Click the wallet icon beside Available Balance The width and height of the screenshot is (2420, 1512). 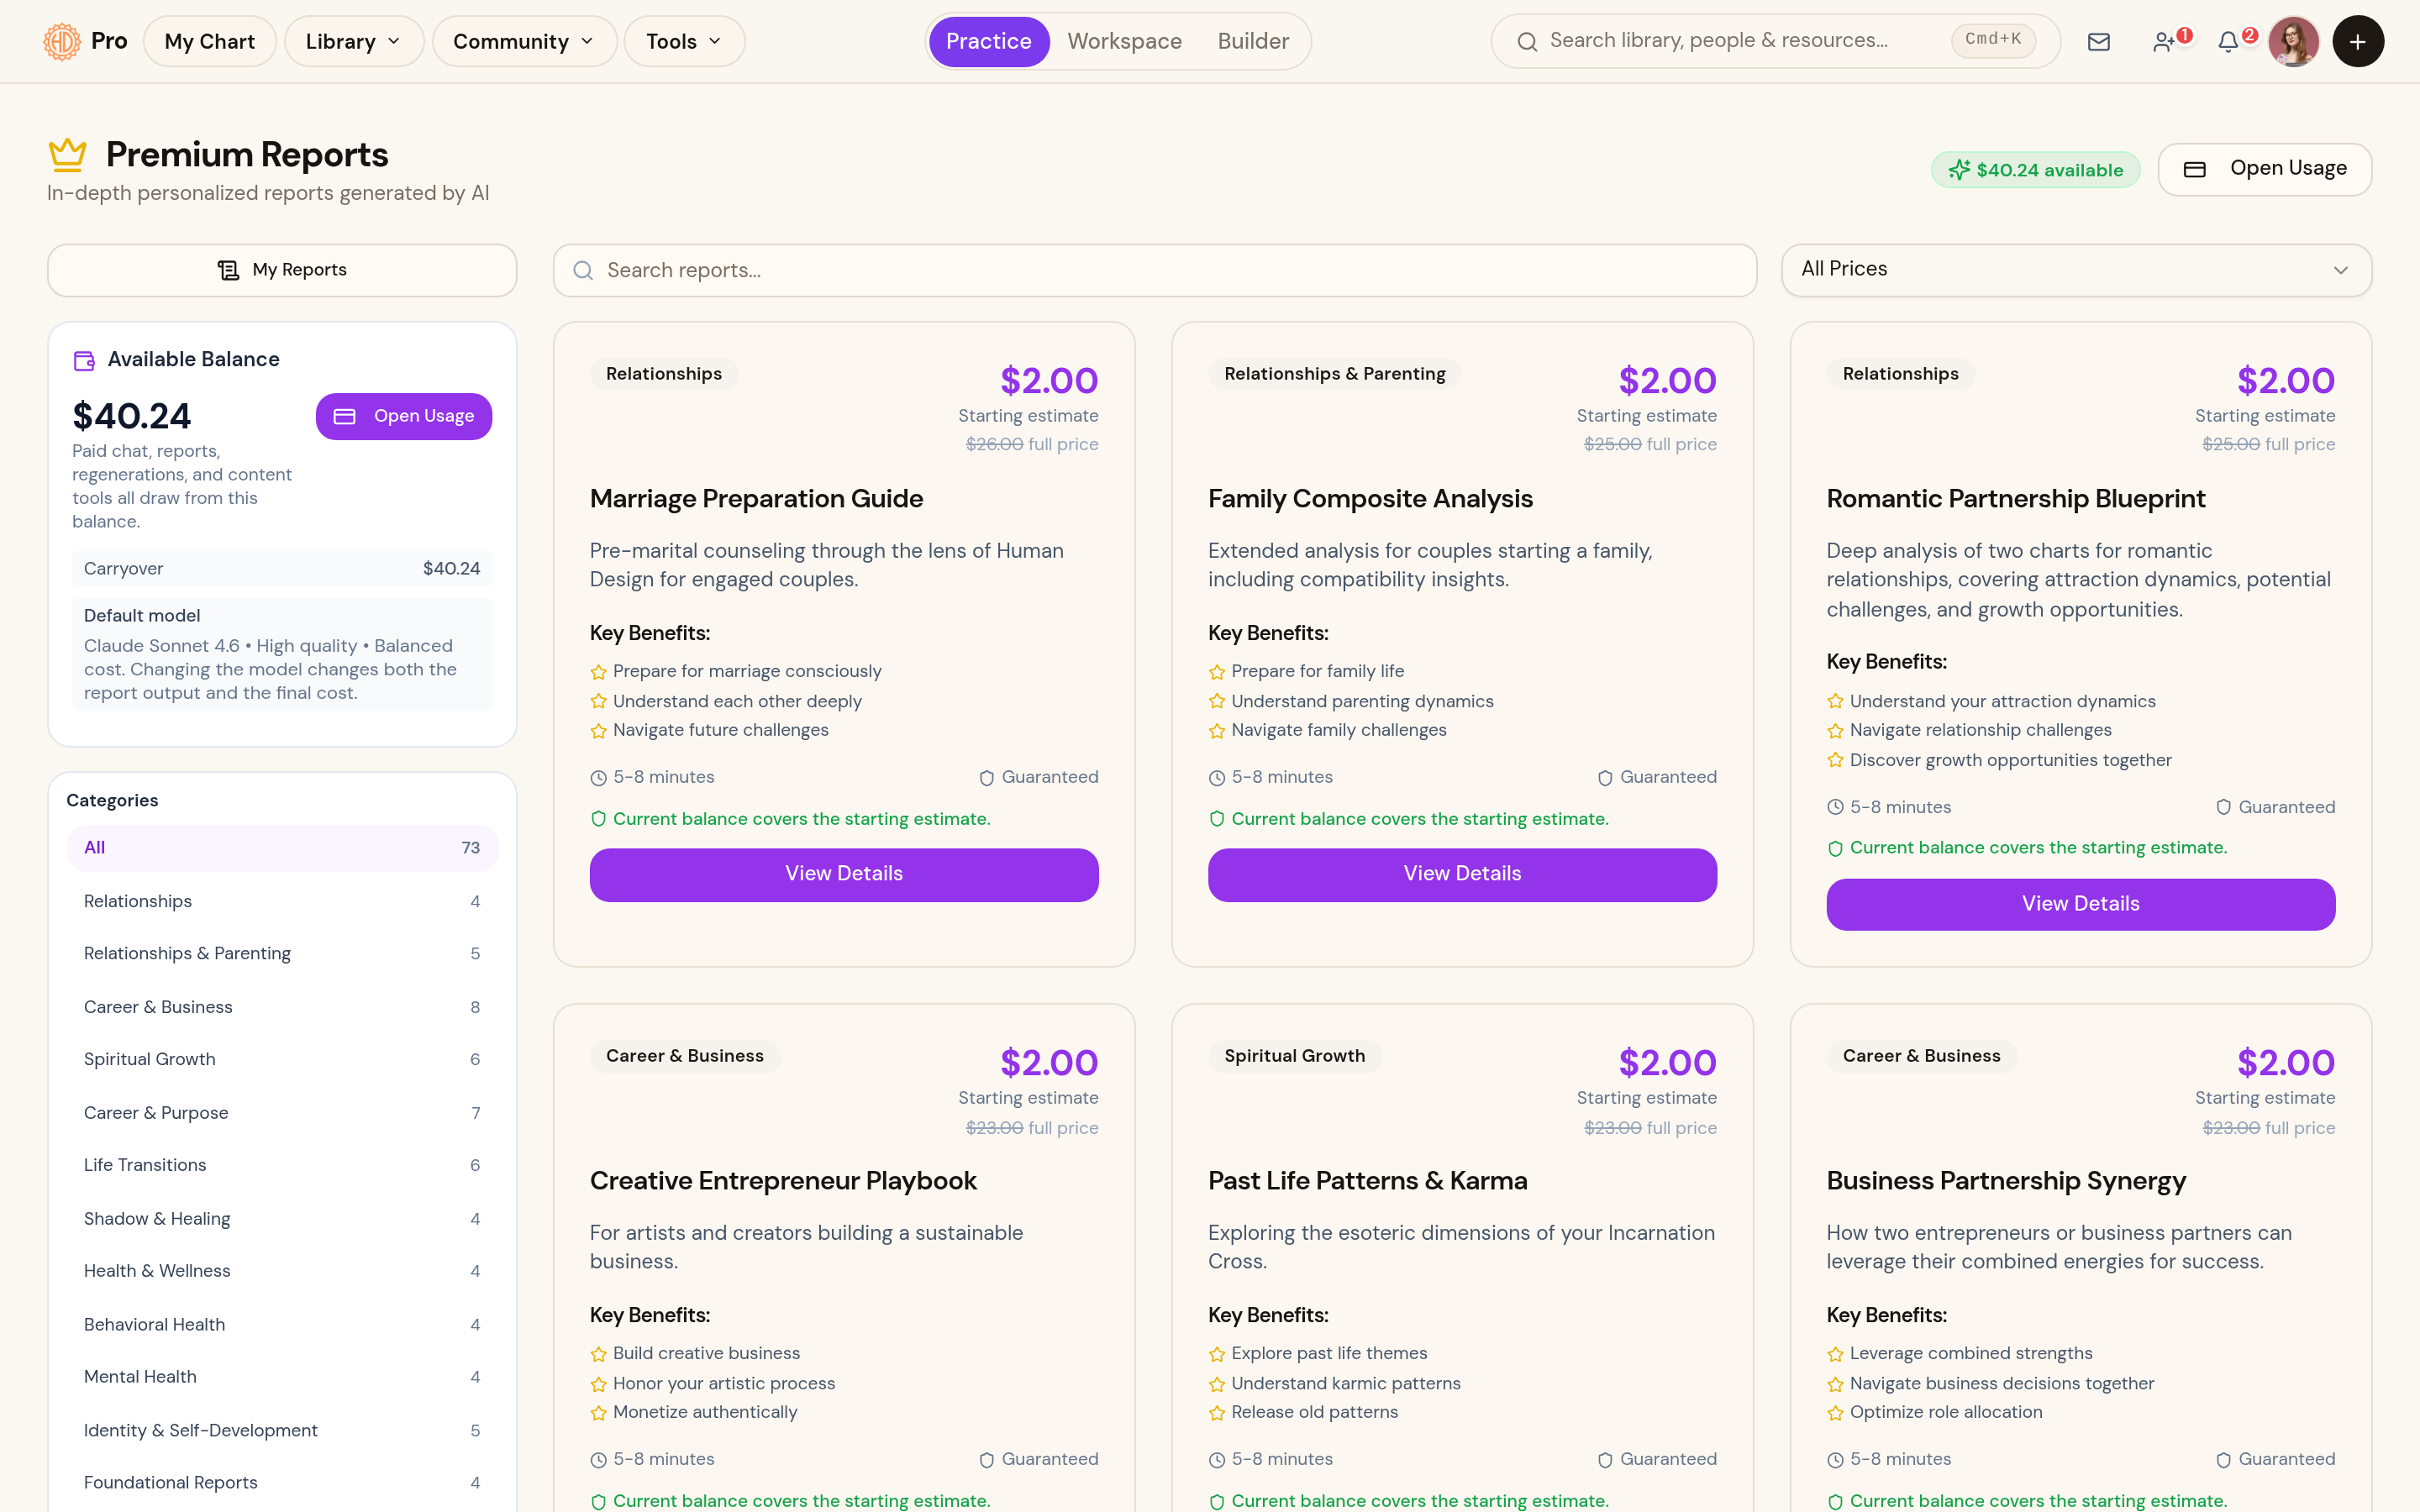tap(84, 360)
